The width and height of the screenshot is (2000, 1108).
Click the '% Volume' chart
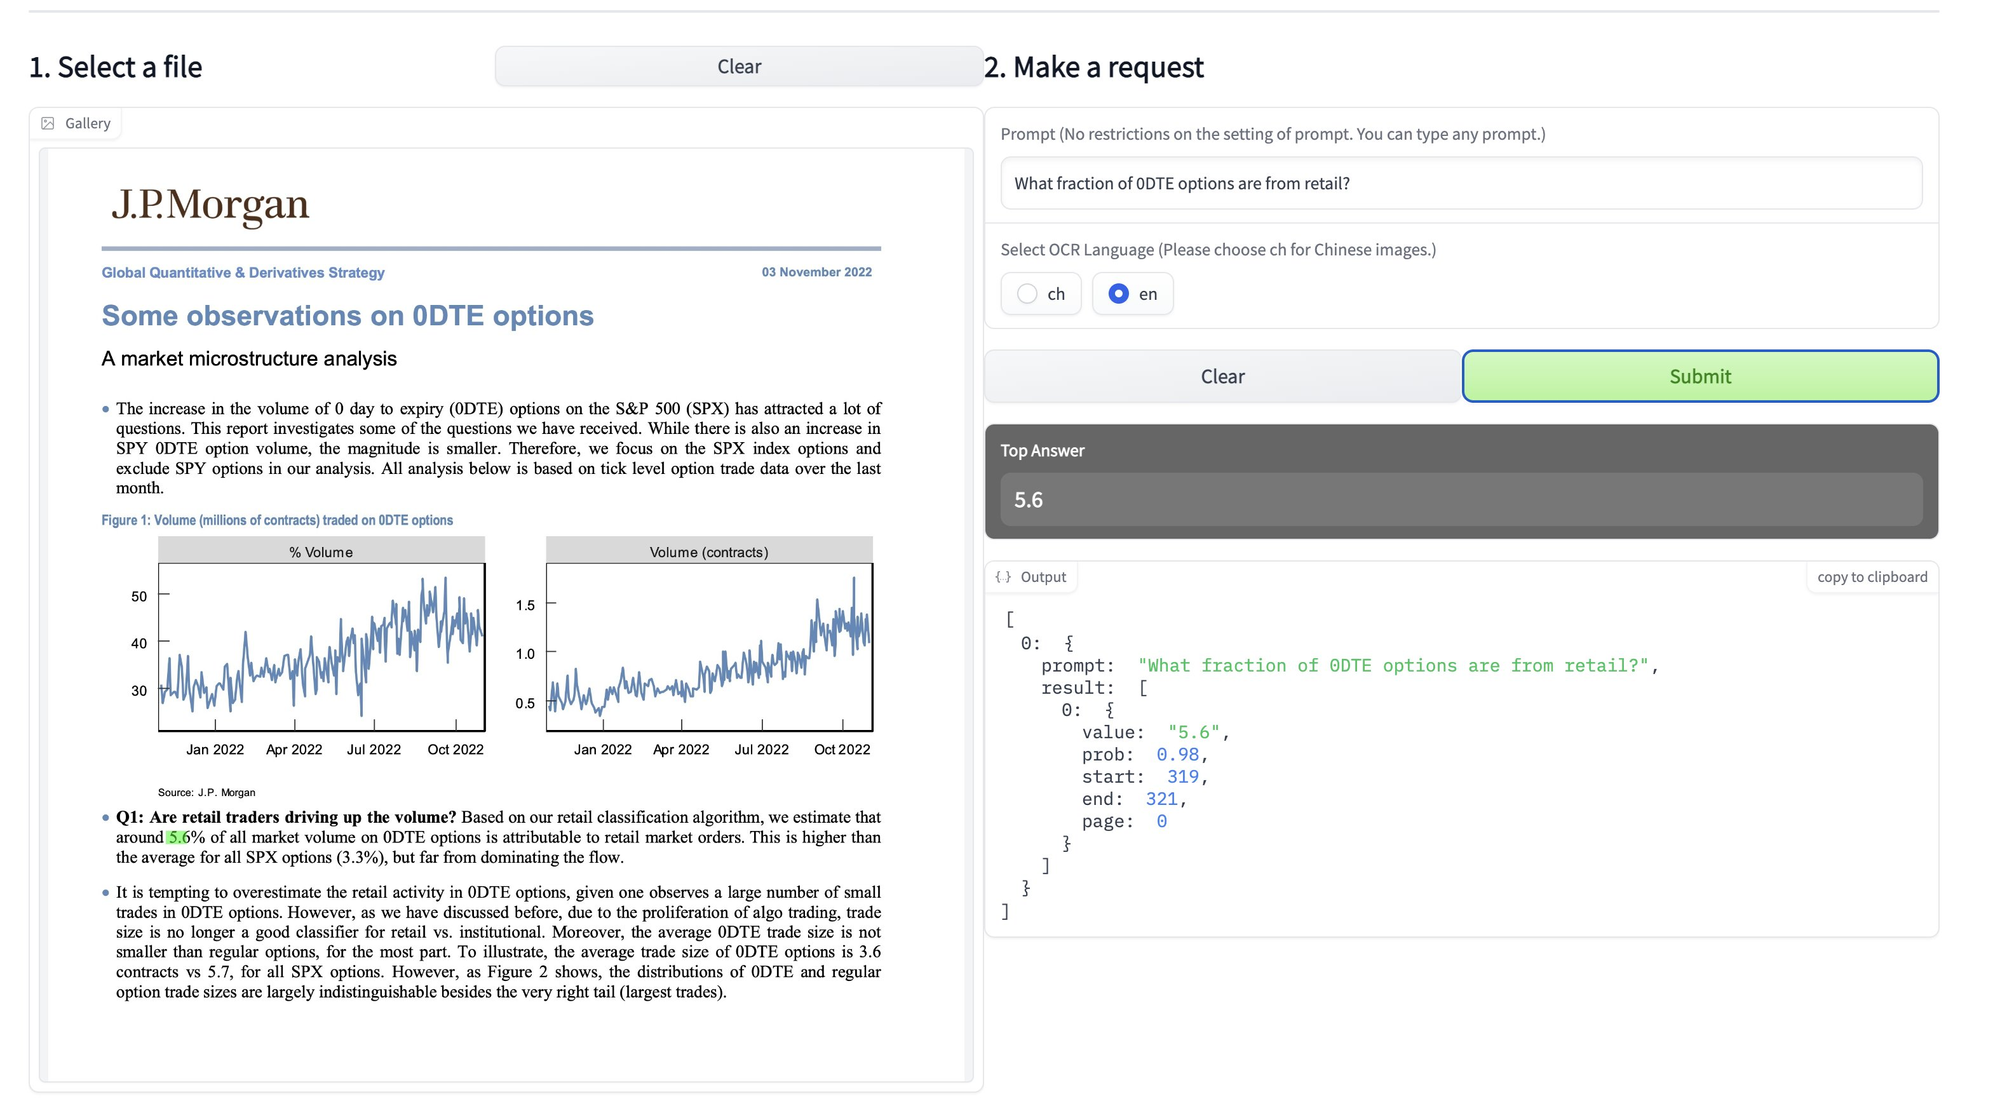(321, 645)
